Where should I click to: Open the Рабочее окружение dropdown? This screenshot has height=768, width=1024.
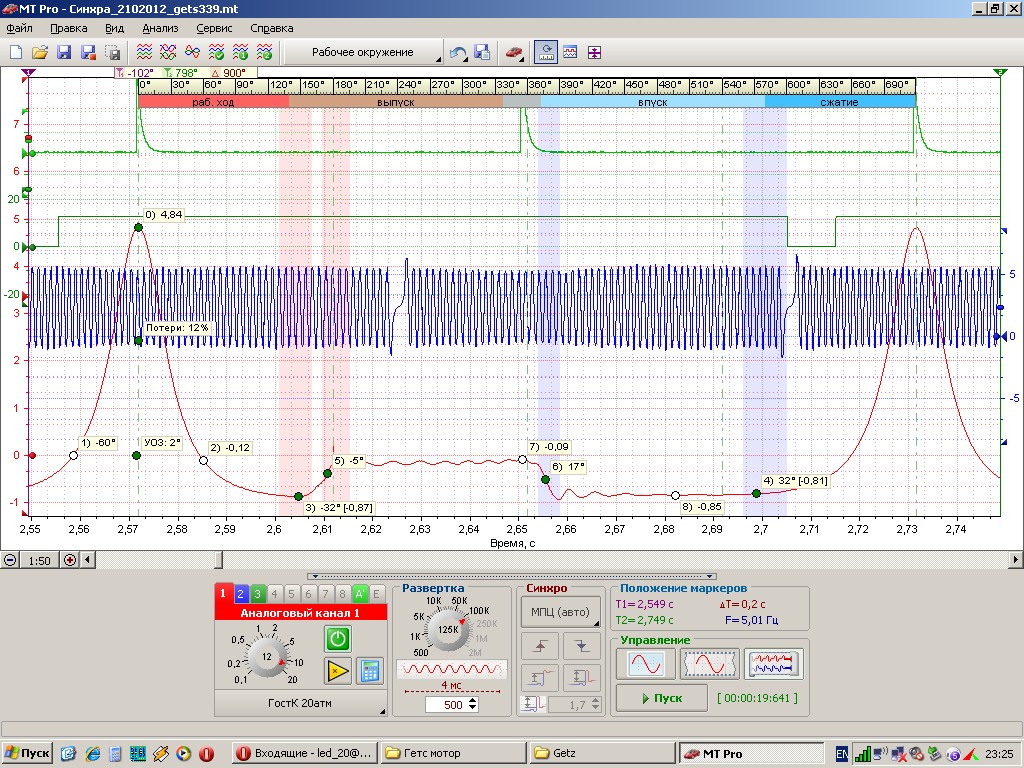(x=364, y=52)
